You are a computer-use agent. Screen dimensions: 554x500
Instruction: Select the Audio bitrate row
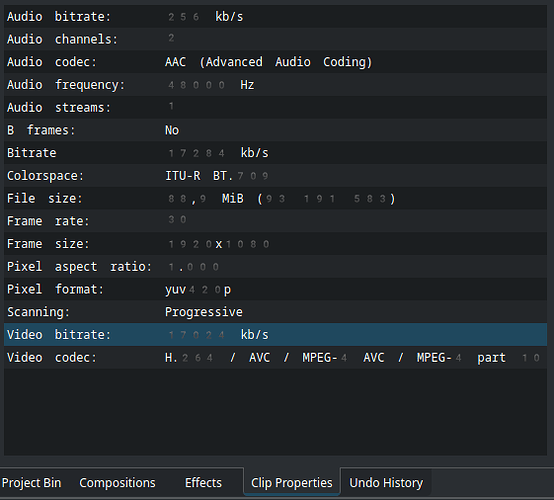(x=276, y=16)
